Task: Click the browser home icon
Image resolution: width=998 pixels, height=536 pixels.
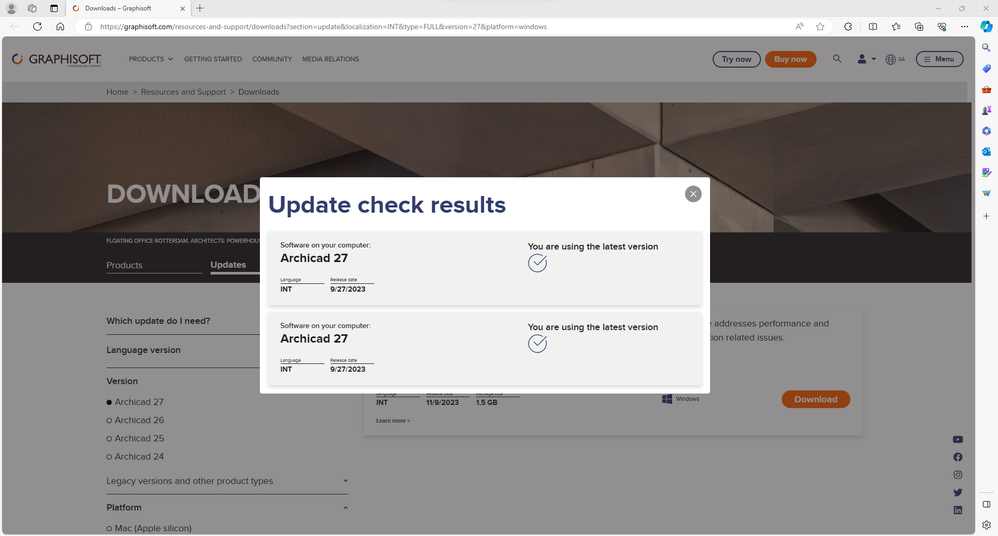Action: click(x=60, y=27)
